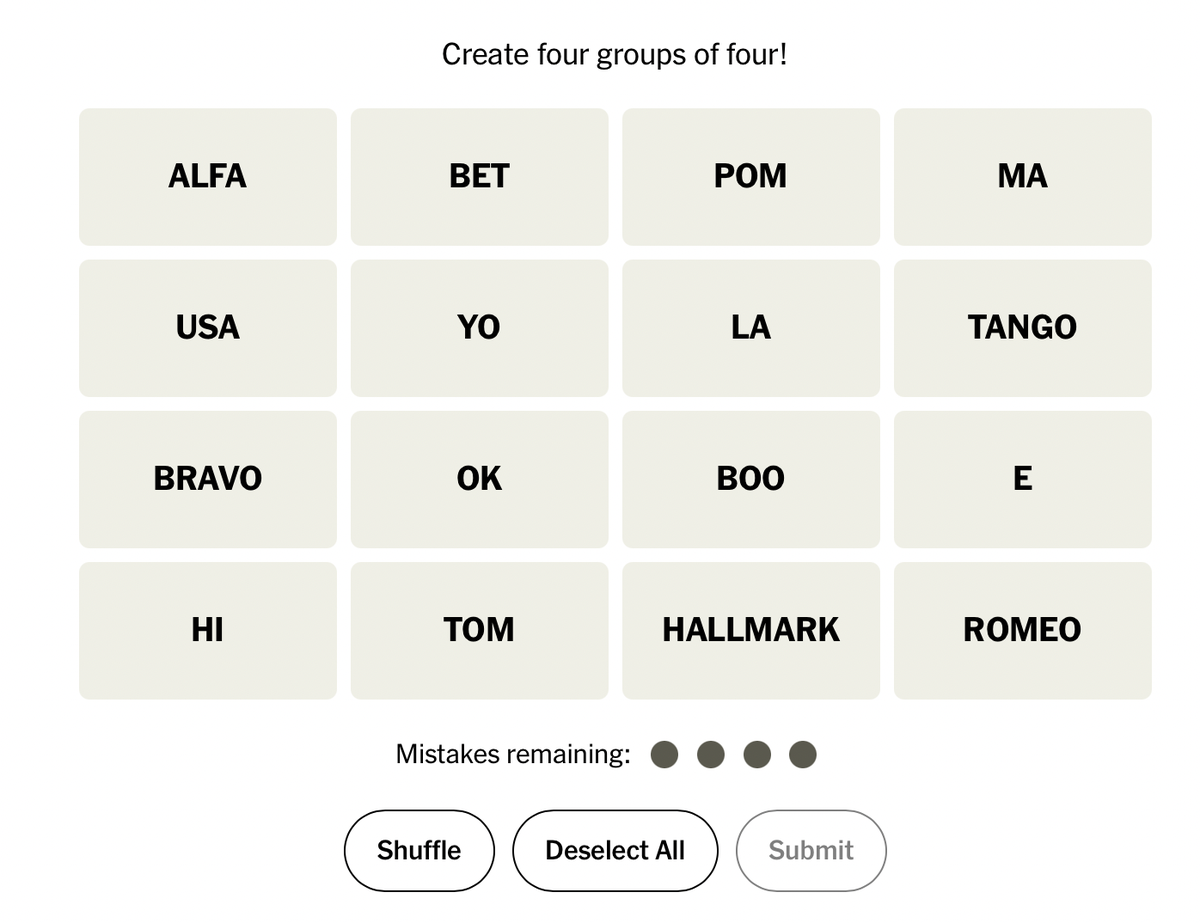Submit the selected group
The image size is (1200, 923).
[811, 850]
